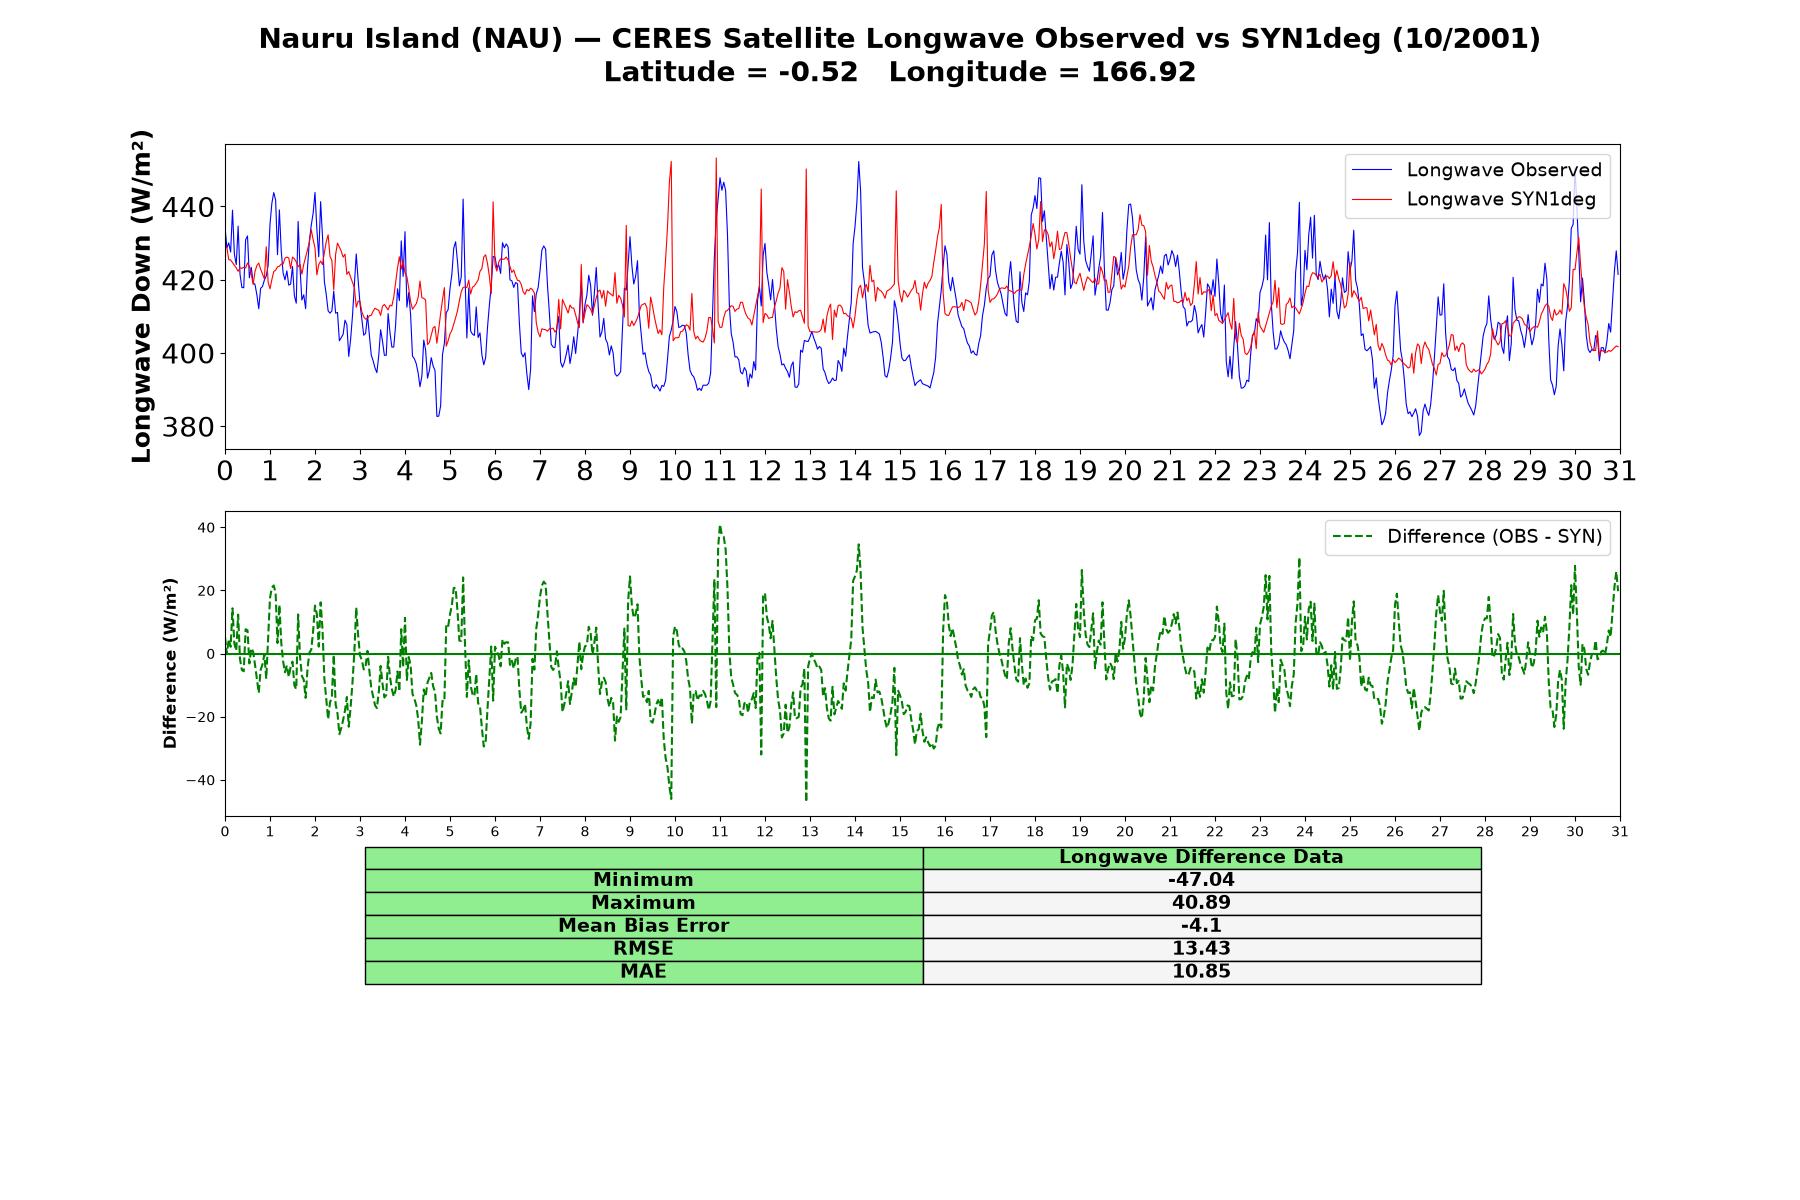The width and height of the screenshot is (1800, 1200).
Task: Select the Longwave SYN1deg legend label
Action: (x=1501, y=199)
